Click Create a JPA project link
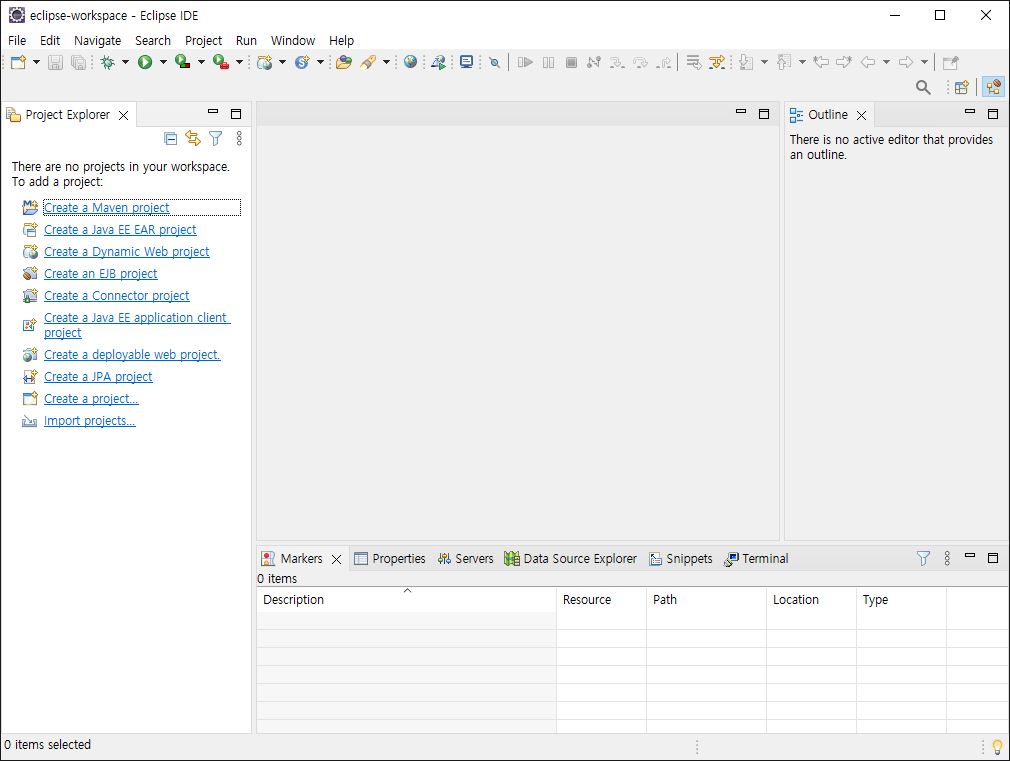The height and width of the screenshot is (761, 1010). point(99,376)
